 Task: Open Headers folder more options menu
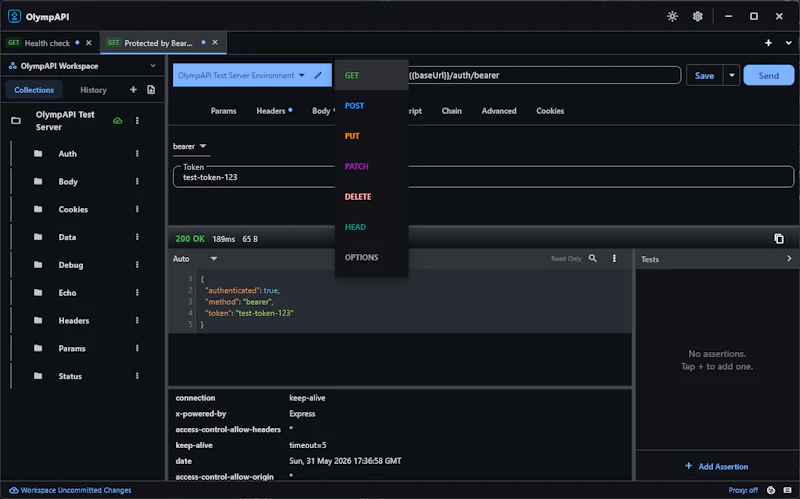[137, 320]
